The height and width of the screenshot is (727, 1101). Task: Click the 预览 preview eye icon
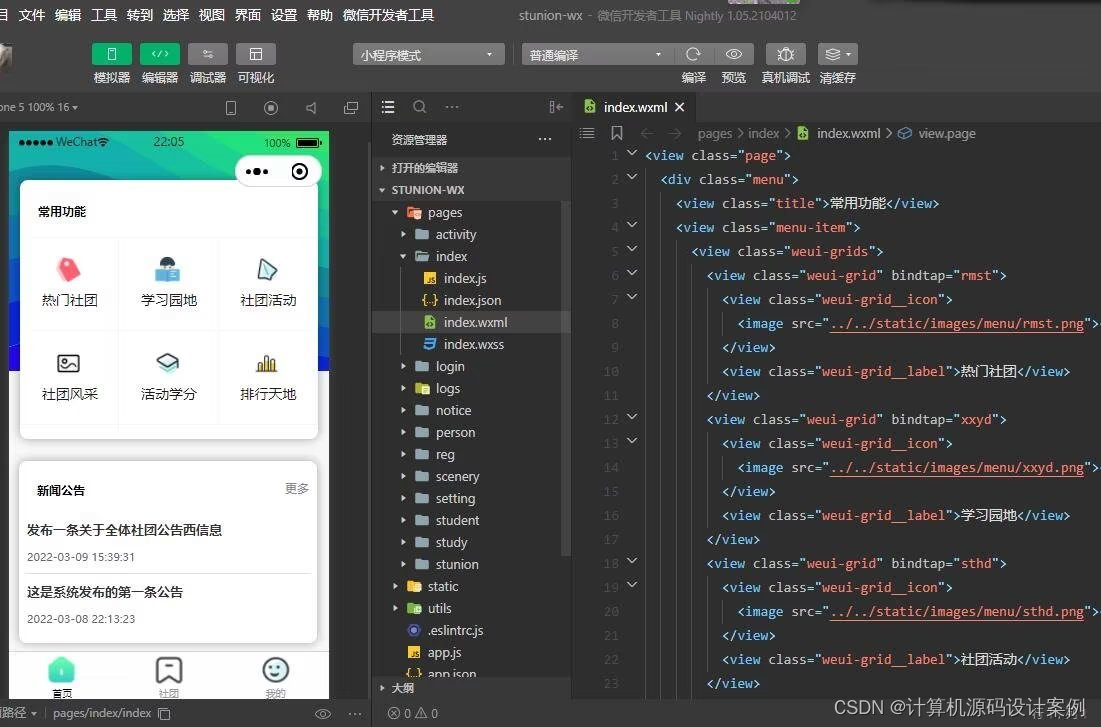pos(734,54)
